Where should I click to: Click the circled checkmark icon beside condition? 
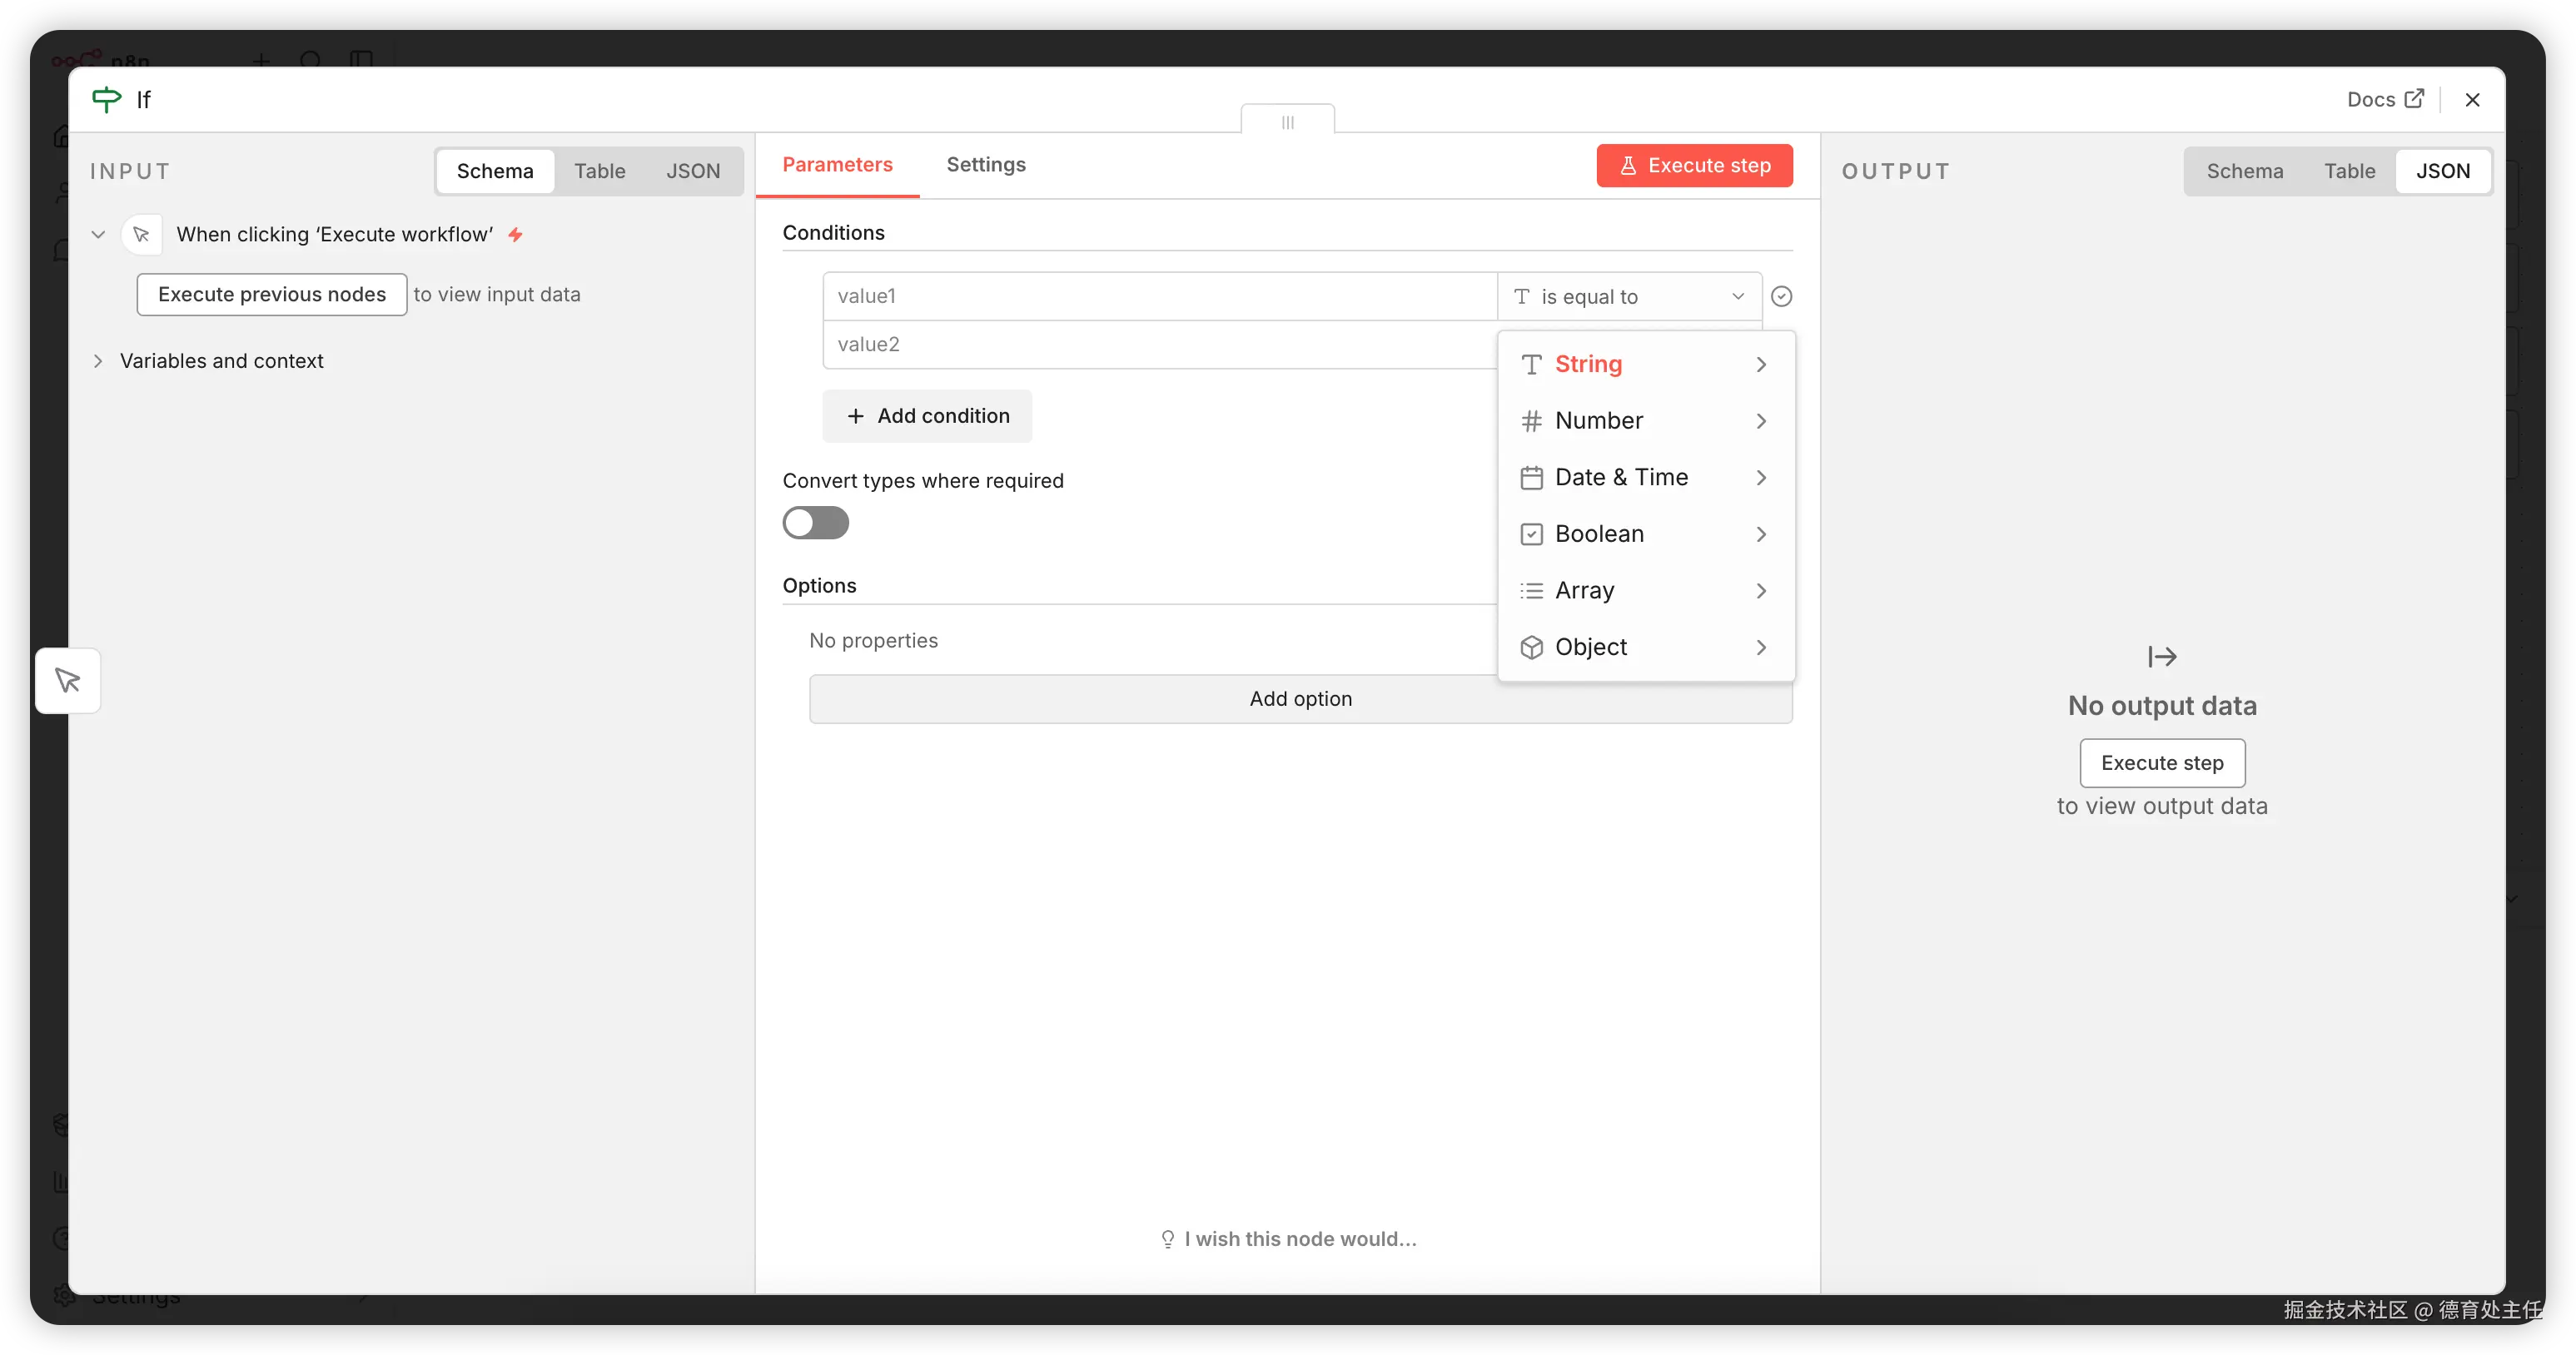[1781, 296]
